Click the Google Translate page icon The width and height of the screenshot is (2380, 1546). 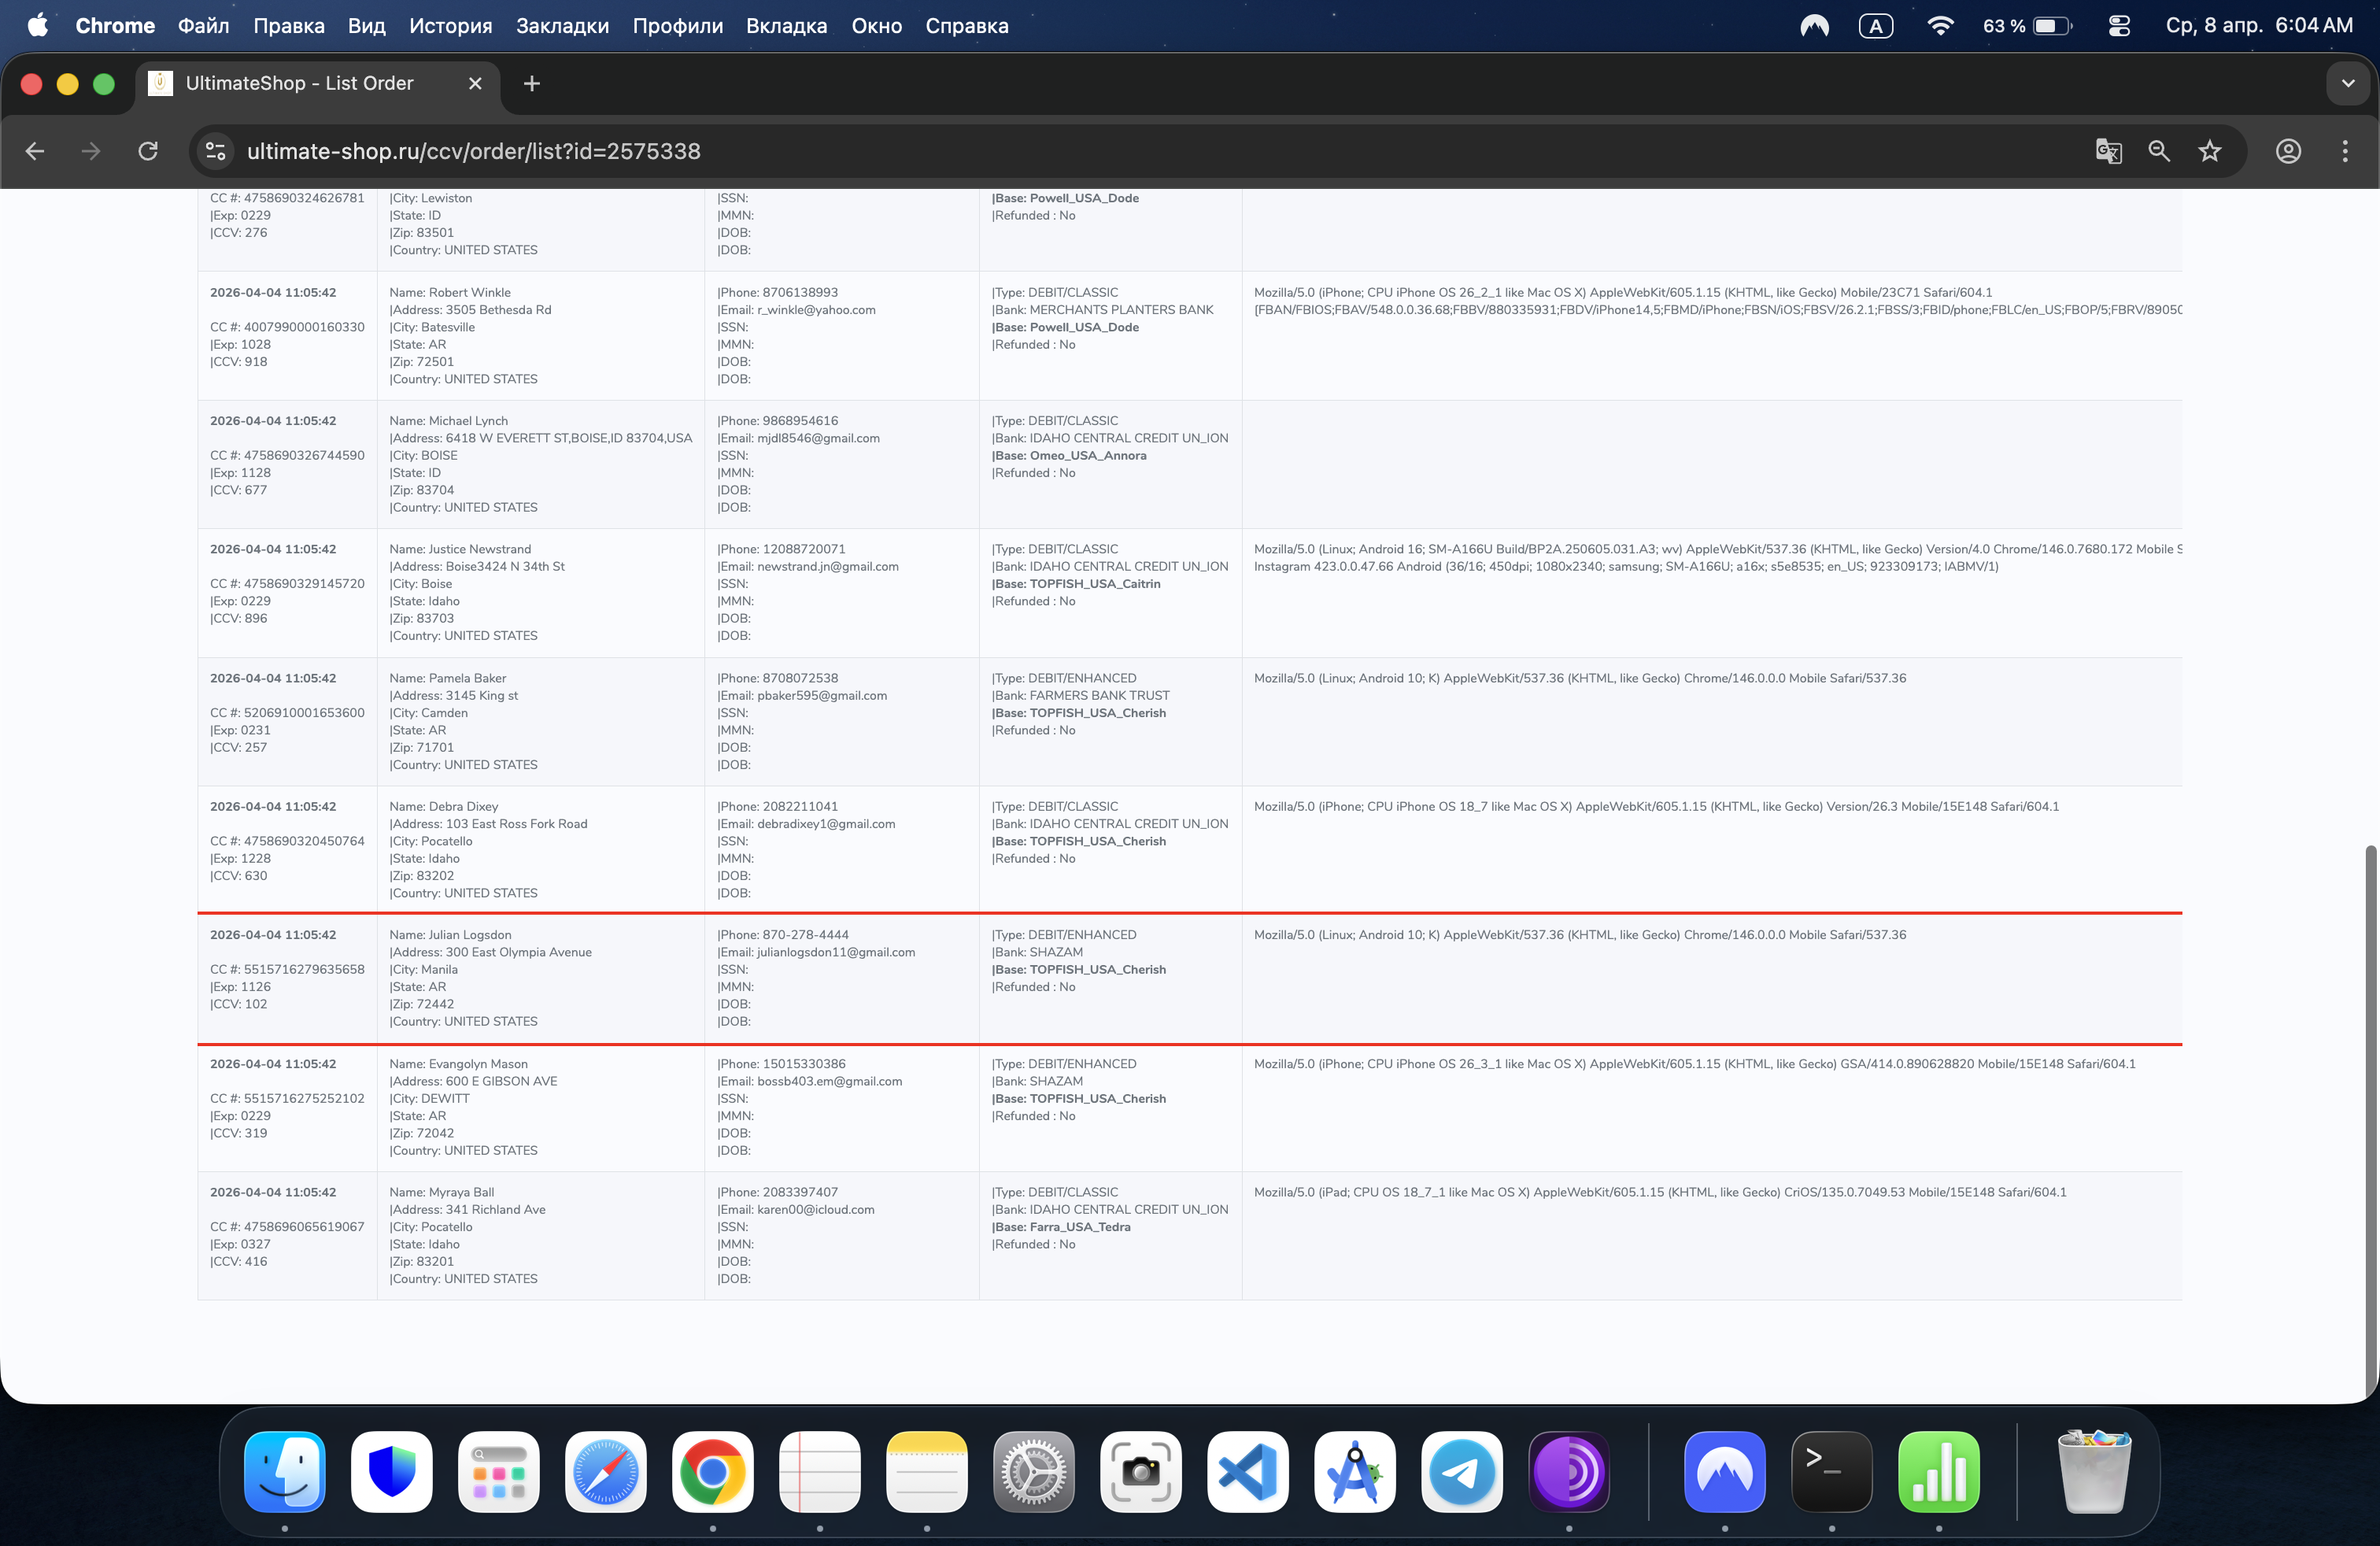pyautogui.click(x=2108, y=151)
